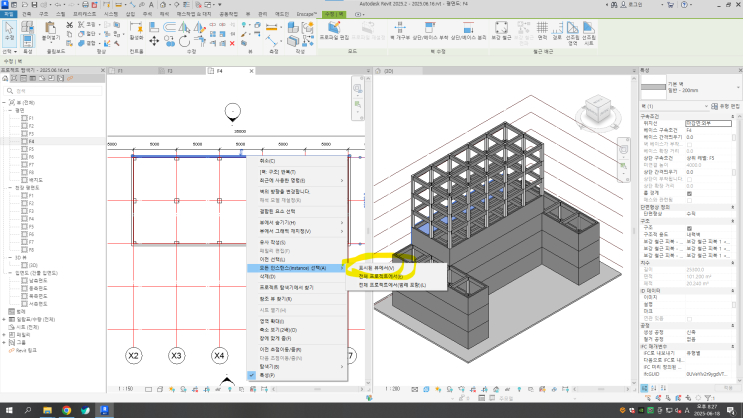The image size is (743, 418).
Task: Select the Align tool icon
Action: [154, 27]
